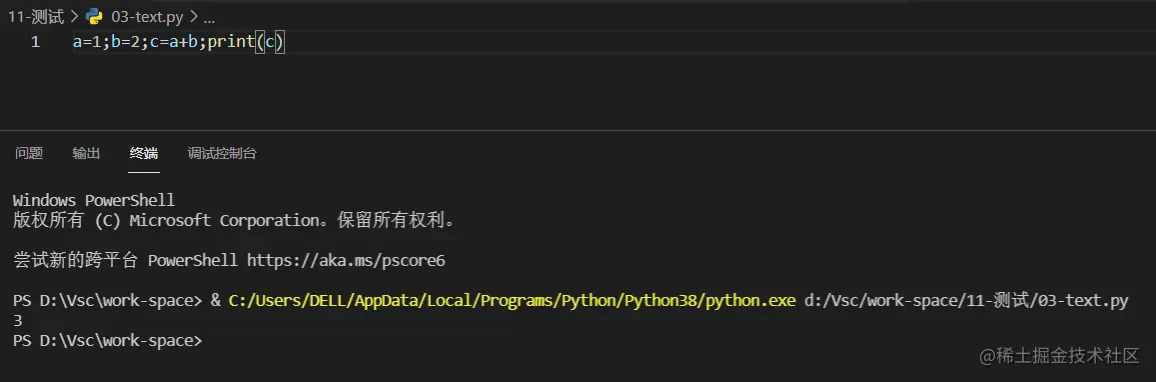
Task: Open the https://aka.ms/pscore6 link
Action: pos(346,260)
